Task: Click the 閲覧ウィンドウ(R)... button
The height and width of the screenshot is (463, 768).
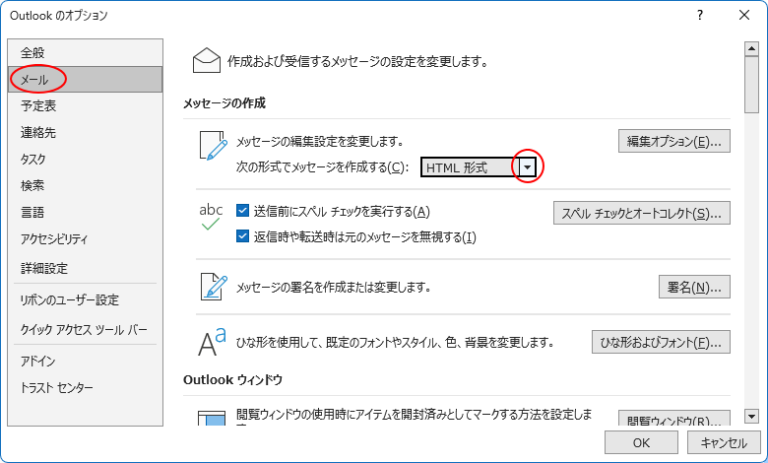Action: coord(674,418)
